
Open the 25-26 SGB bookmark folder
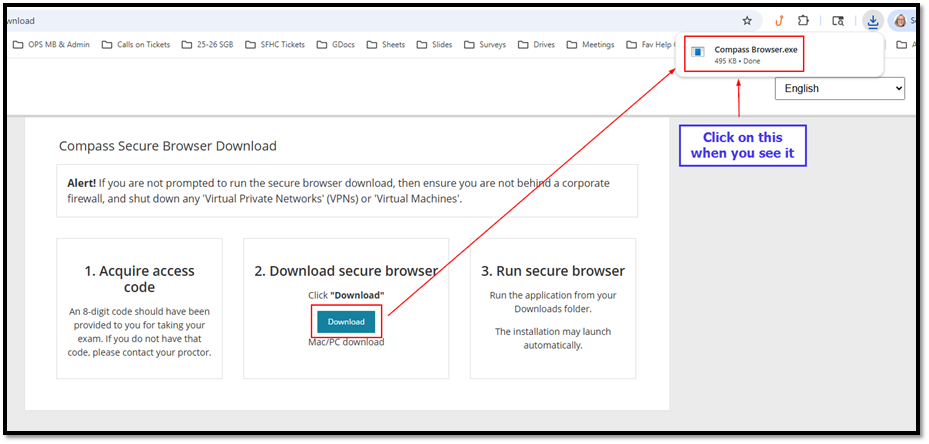click(207, 44)
